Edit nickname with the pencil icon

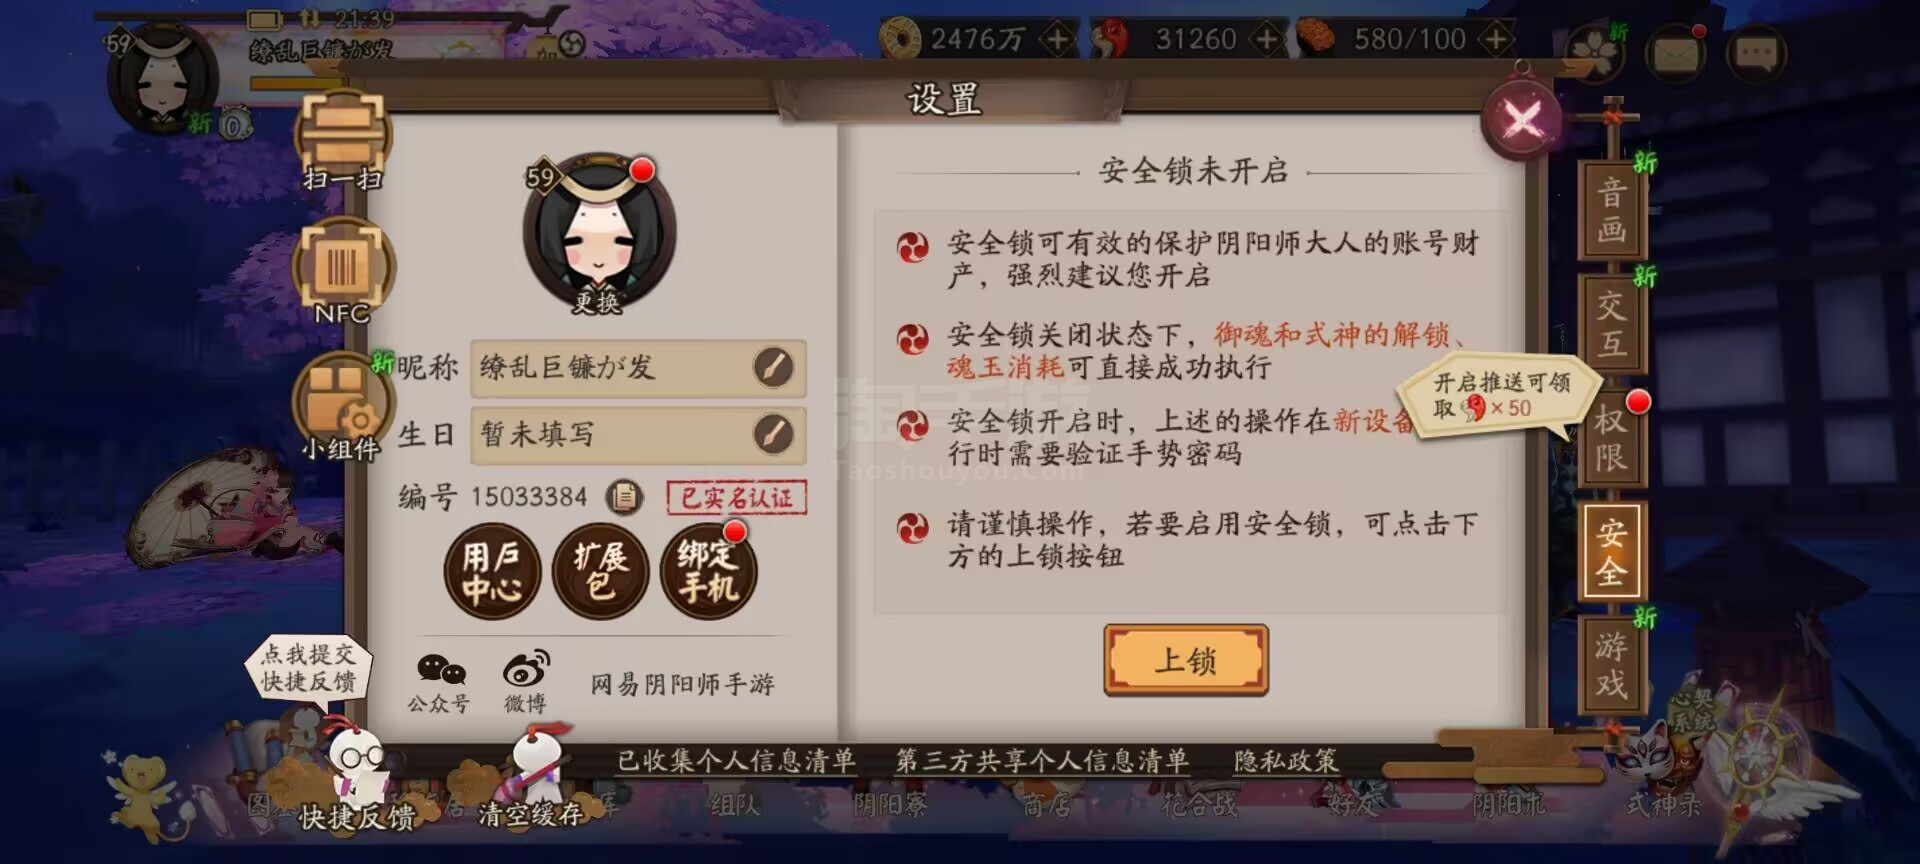773,367
